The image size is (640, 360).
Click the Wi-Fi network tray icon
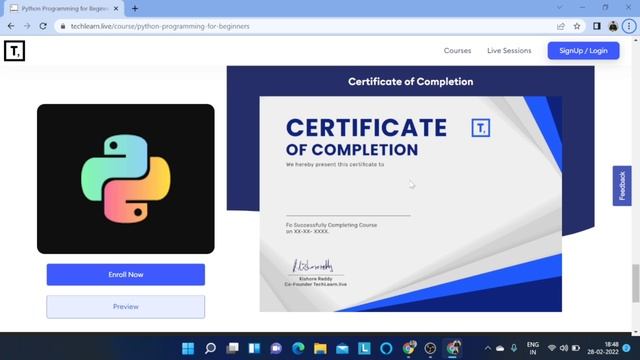[552, 348]
